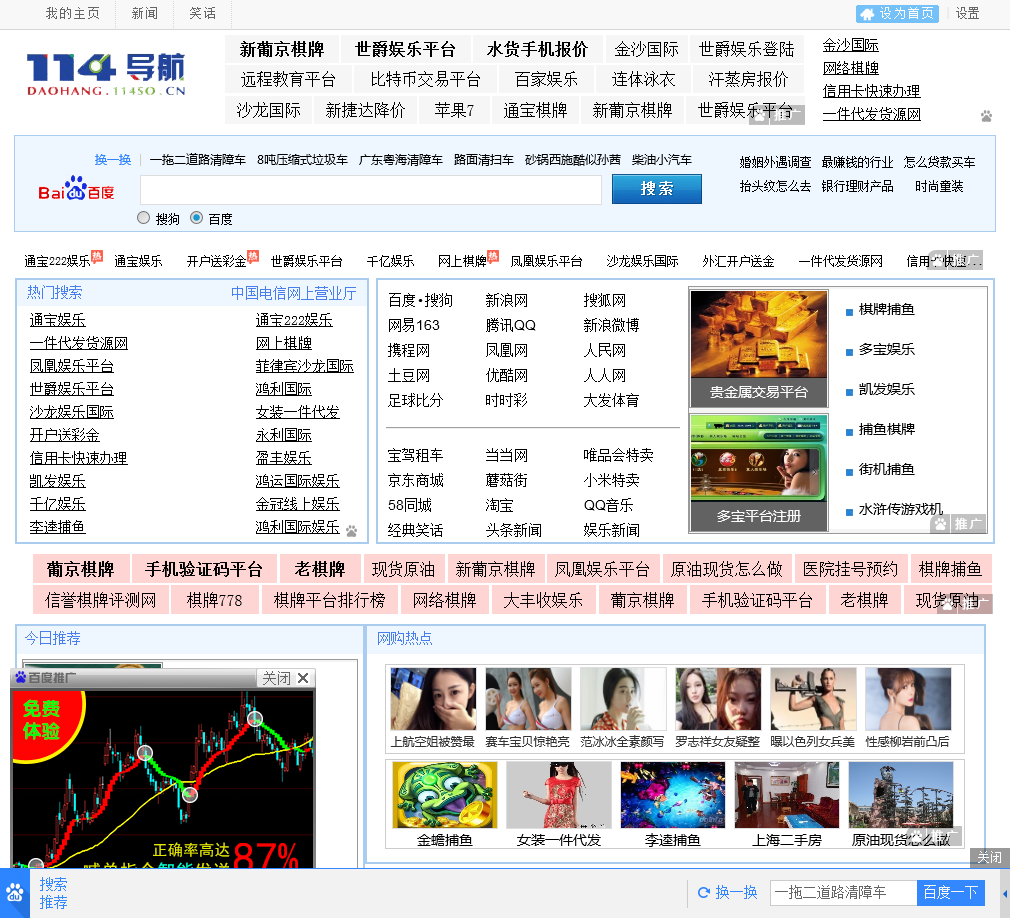Open the 新闻 tab
This screenshot has width=1010, height=918.
pos(144,14)
